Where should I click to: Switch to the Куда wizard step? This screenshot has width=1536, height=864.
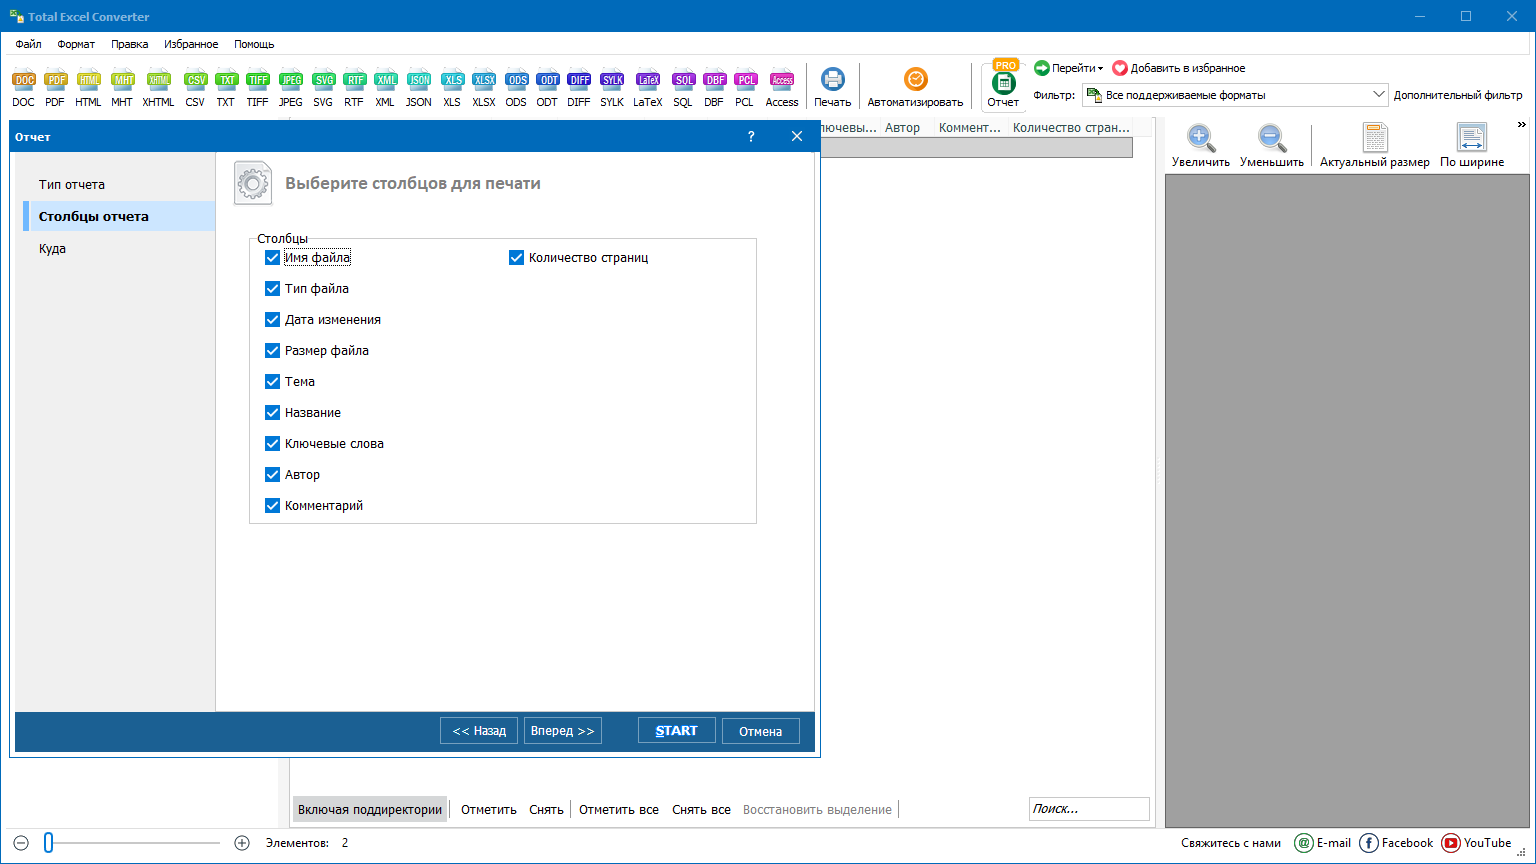tap(53, 249)
